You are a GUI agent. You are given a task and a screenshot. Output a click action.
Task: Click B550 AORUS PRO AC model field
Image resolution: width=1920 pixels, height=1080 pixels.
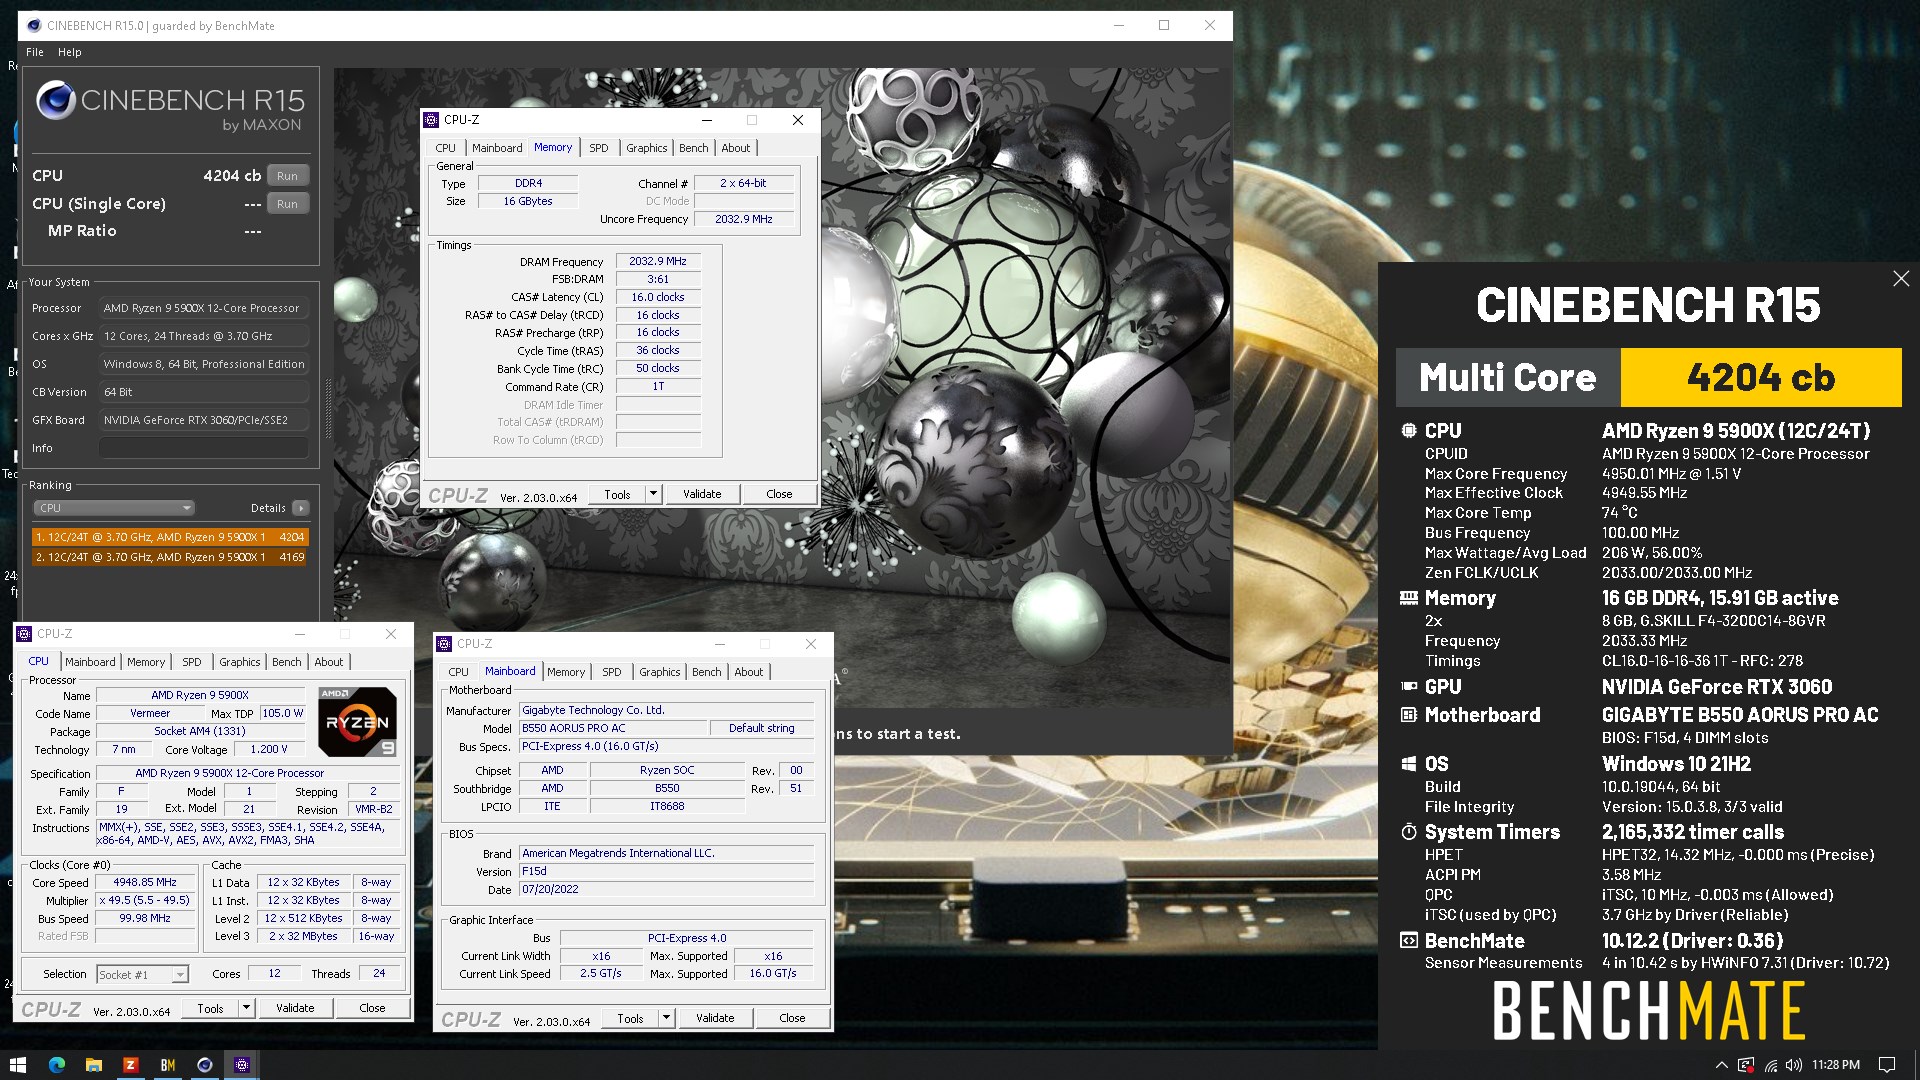[612, 729]
